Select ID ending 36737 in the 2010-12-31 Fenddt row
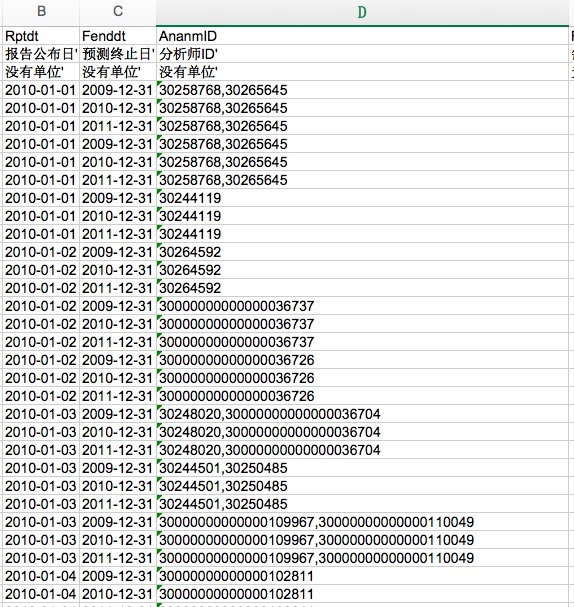 point(362,324)
